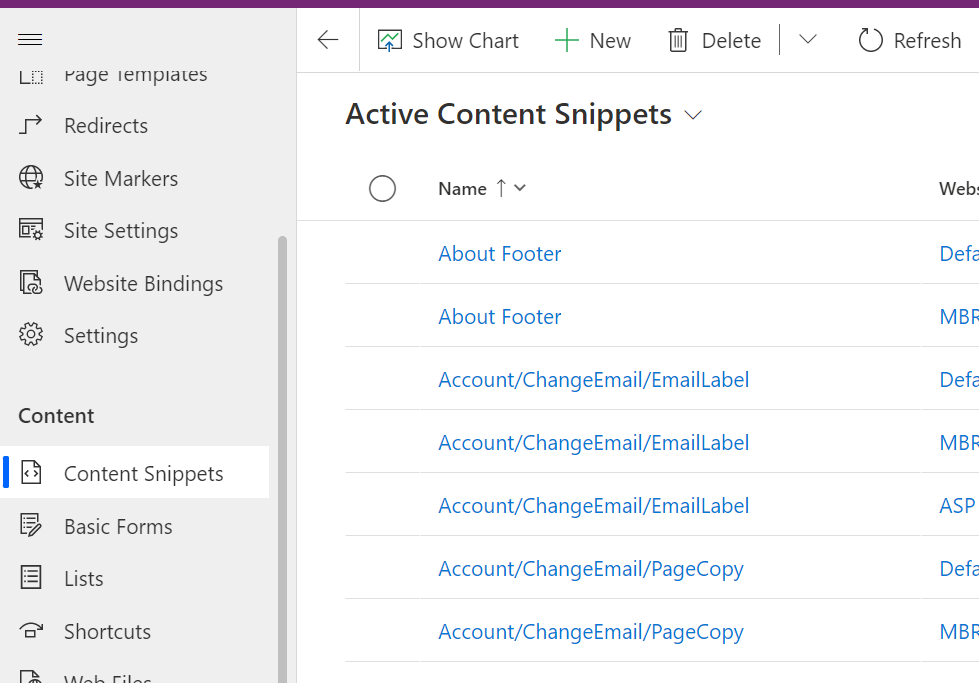Click the Delete button label
Screen dimensions: 979x683
click(731, 41)
